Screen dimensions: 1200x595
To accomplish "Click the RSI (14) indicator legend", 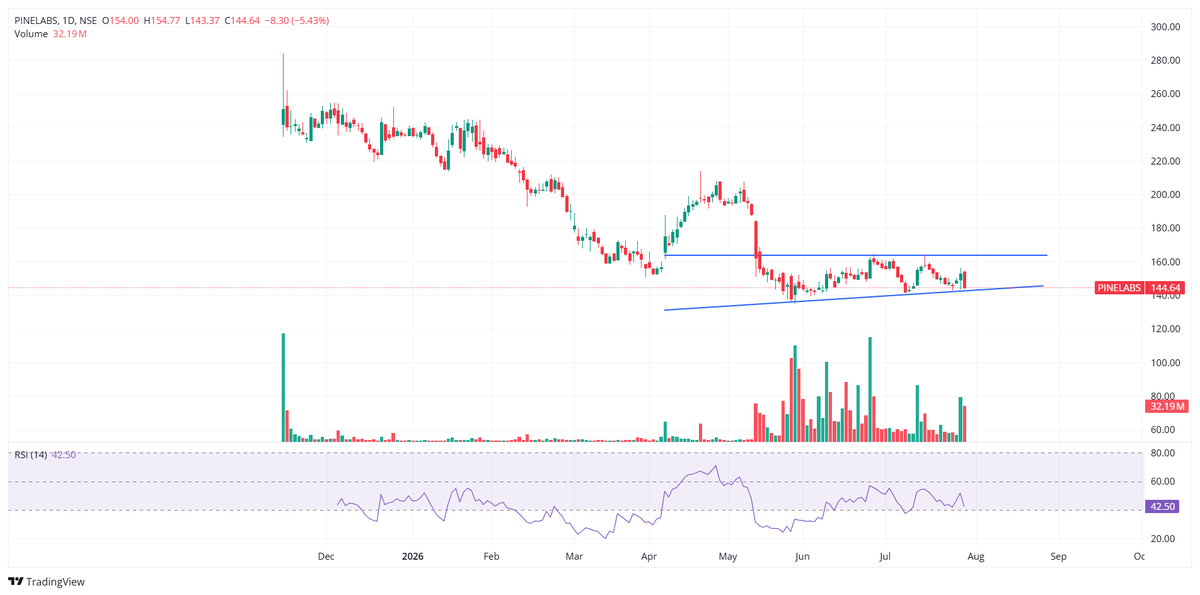I will (x=46, y=455).
